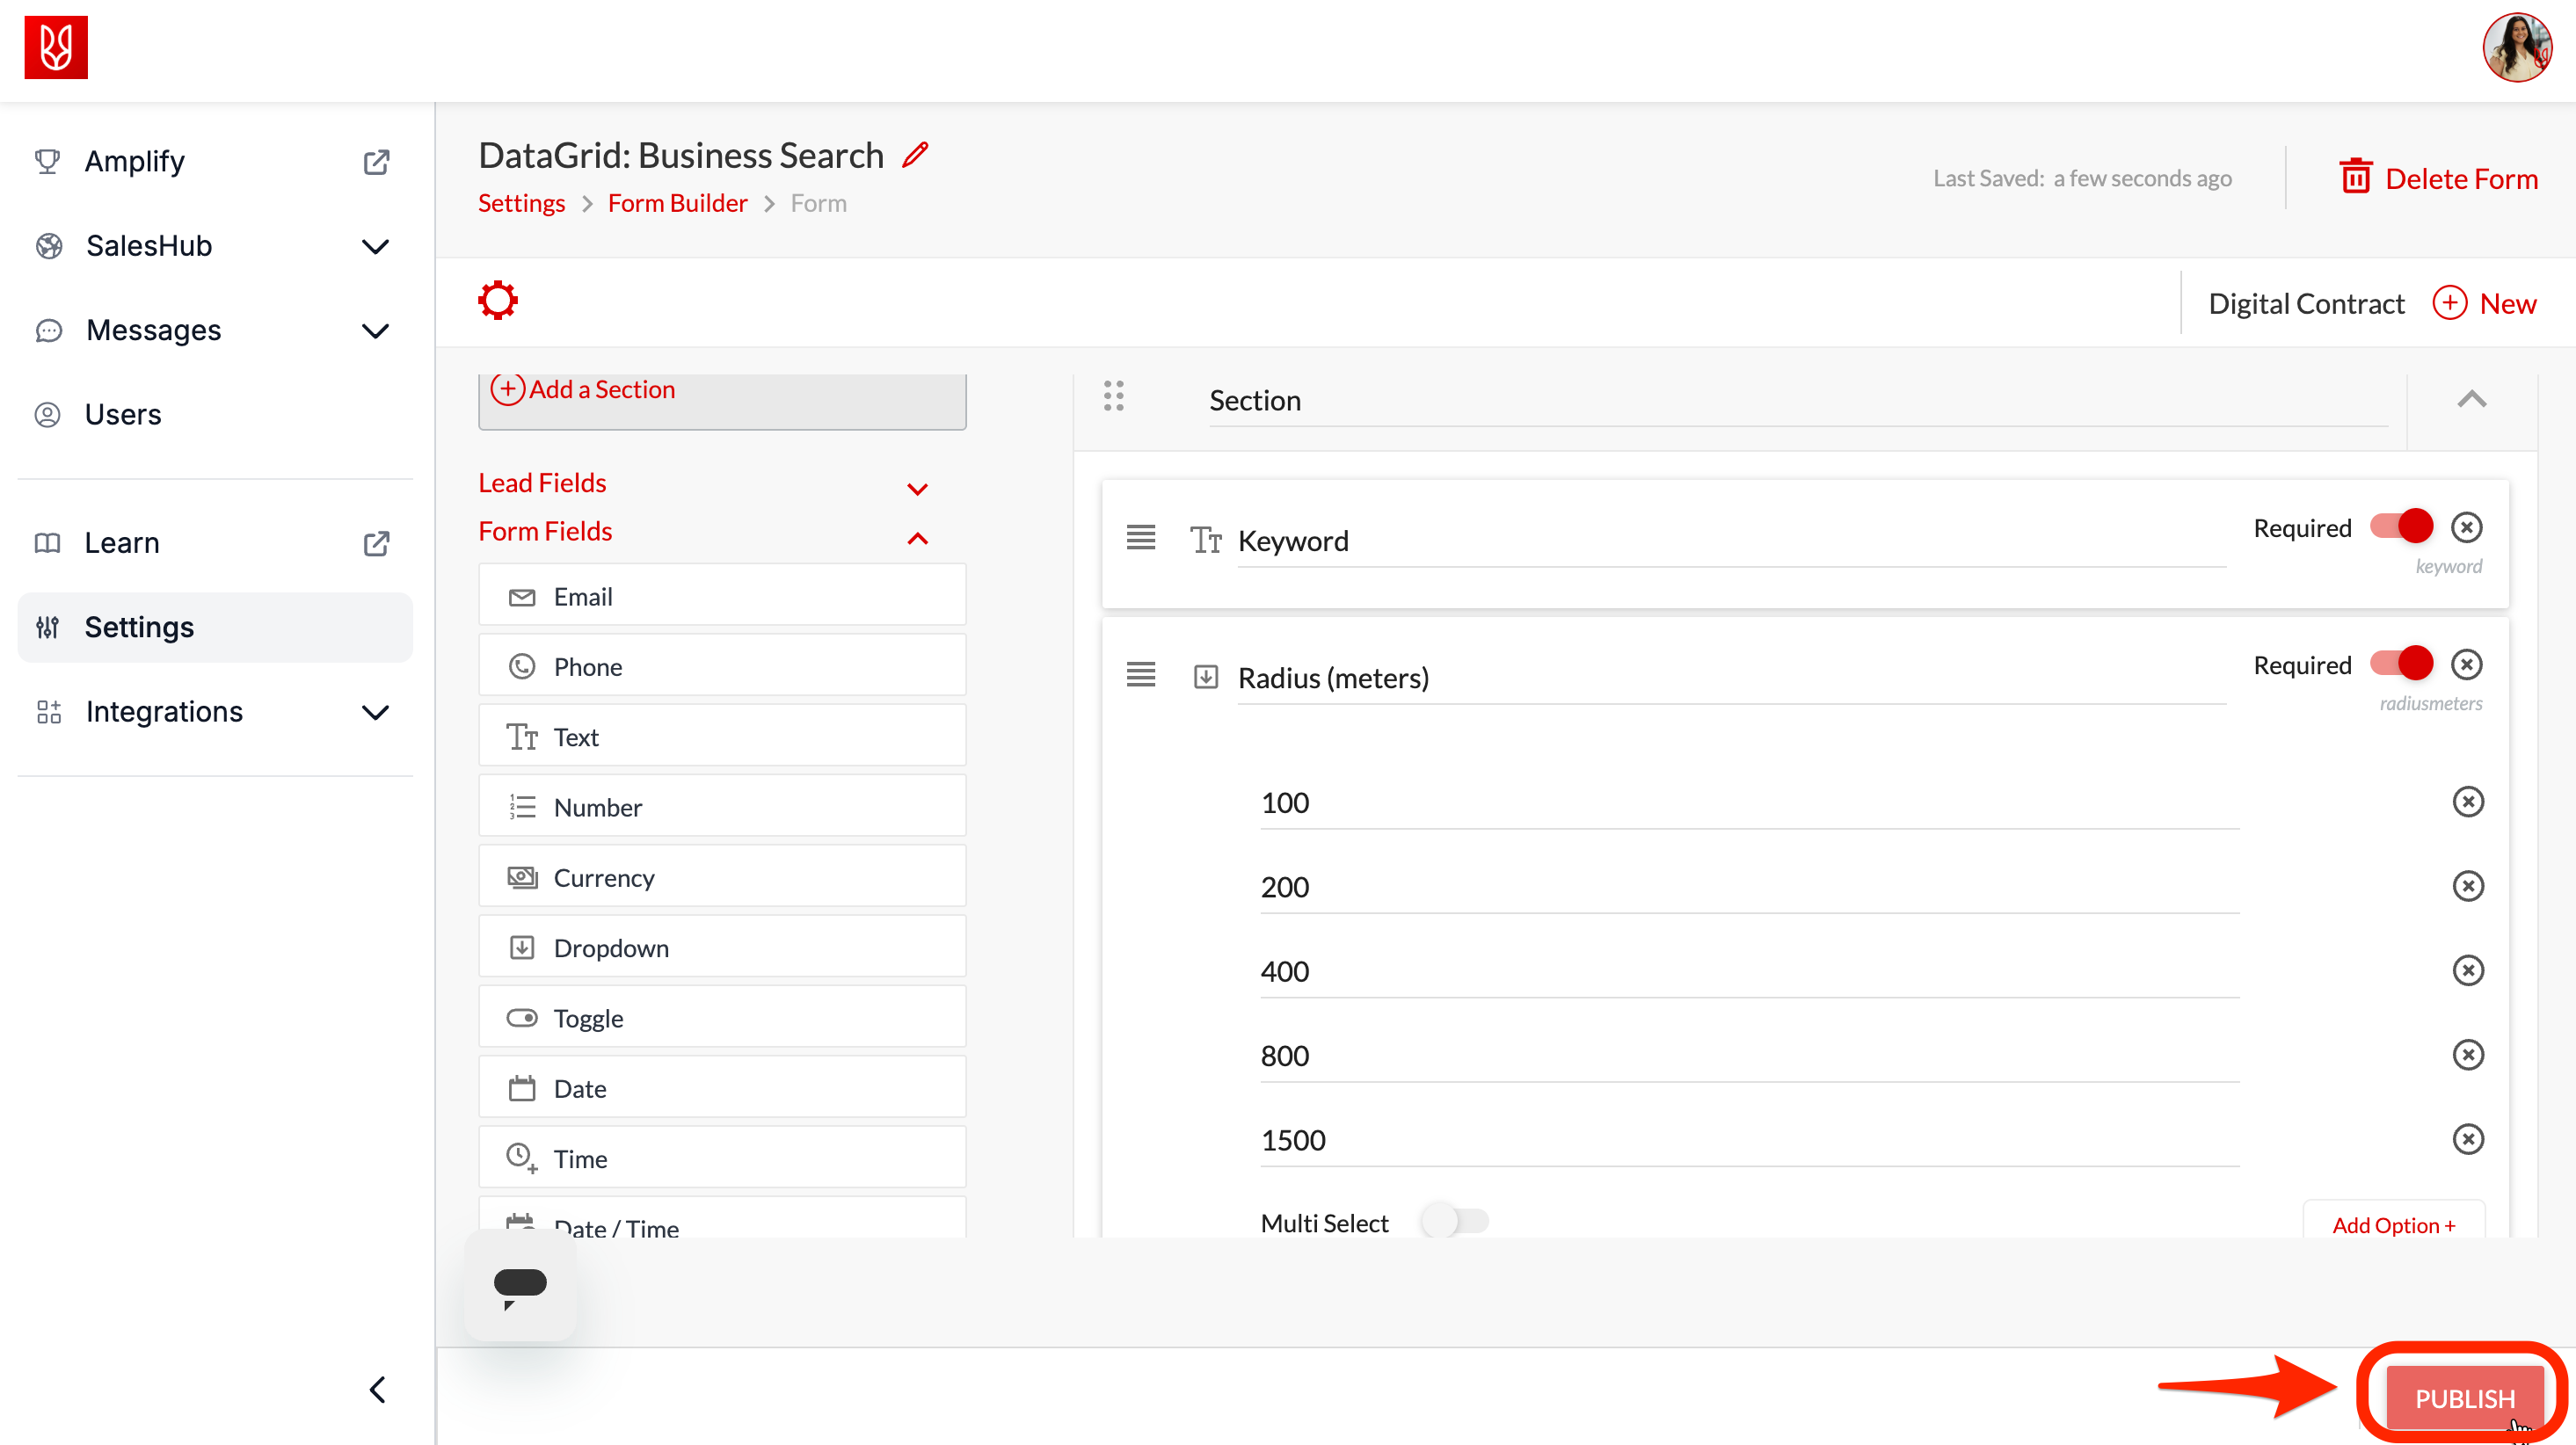Click the pencil icon to rename form

(915, 155)
